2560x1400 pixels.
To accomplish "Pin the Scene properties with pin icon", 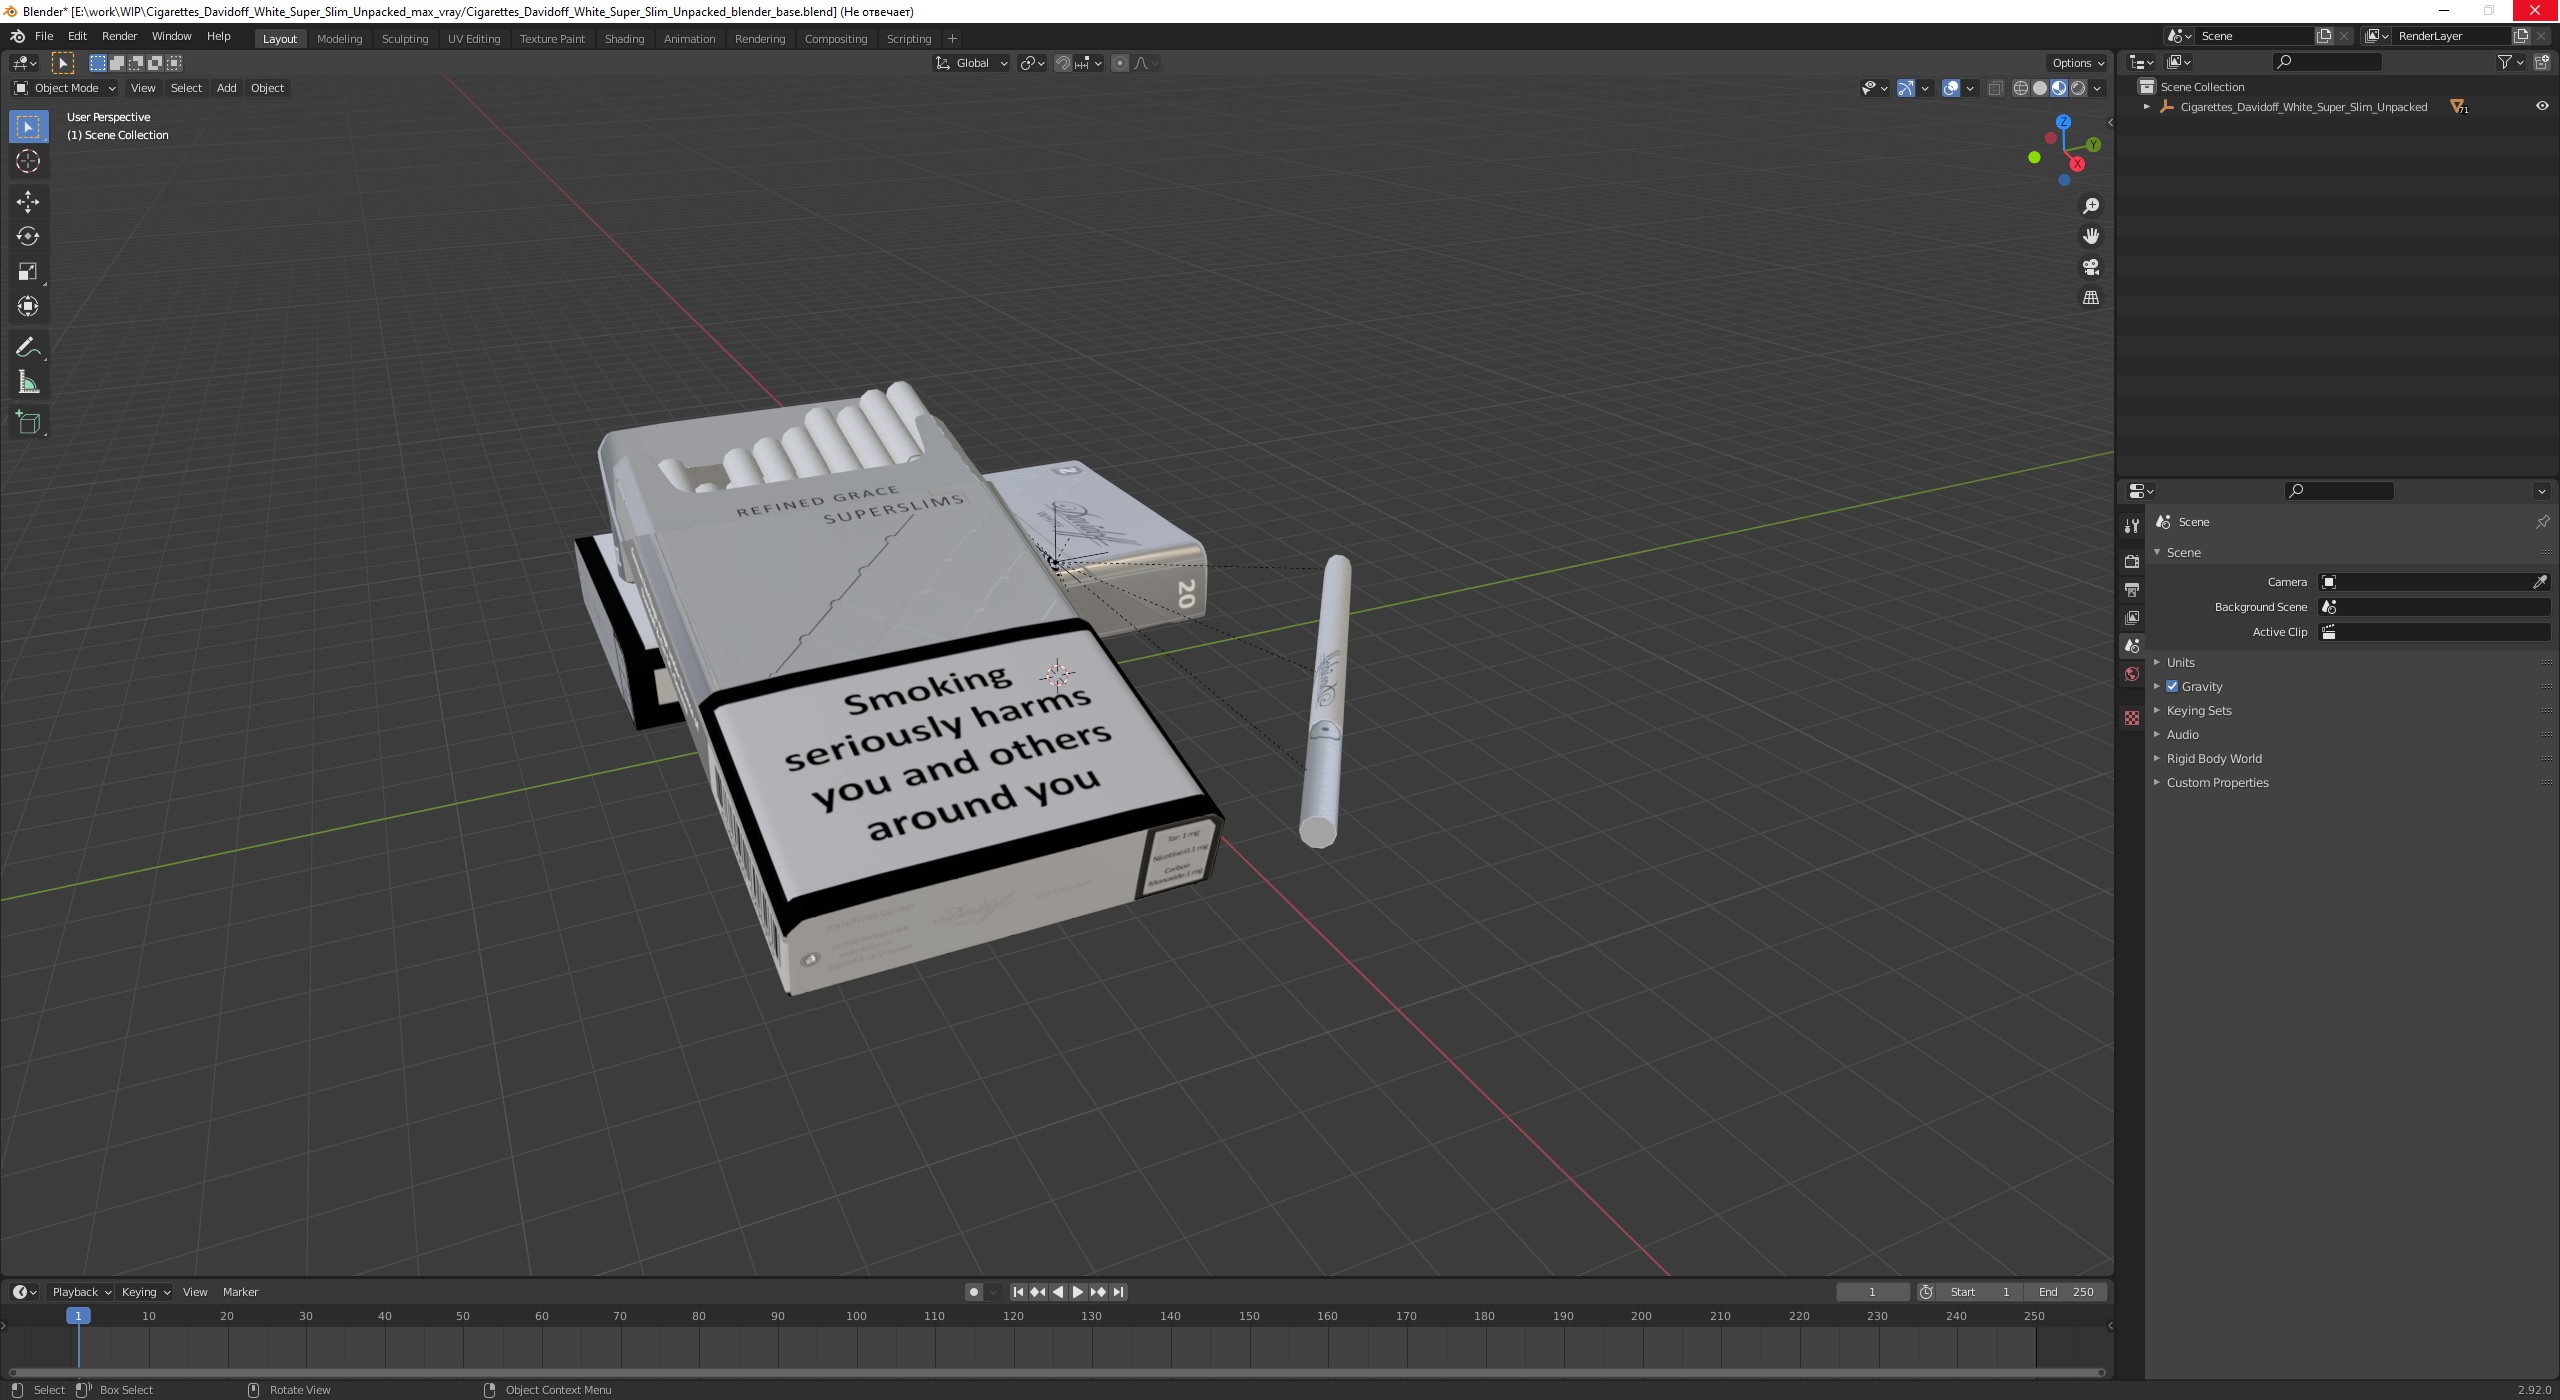I will [x=2542, y=522].
